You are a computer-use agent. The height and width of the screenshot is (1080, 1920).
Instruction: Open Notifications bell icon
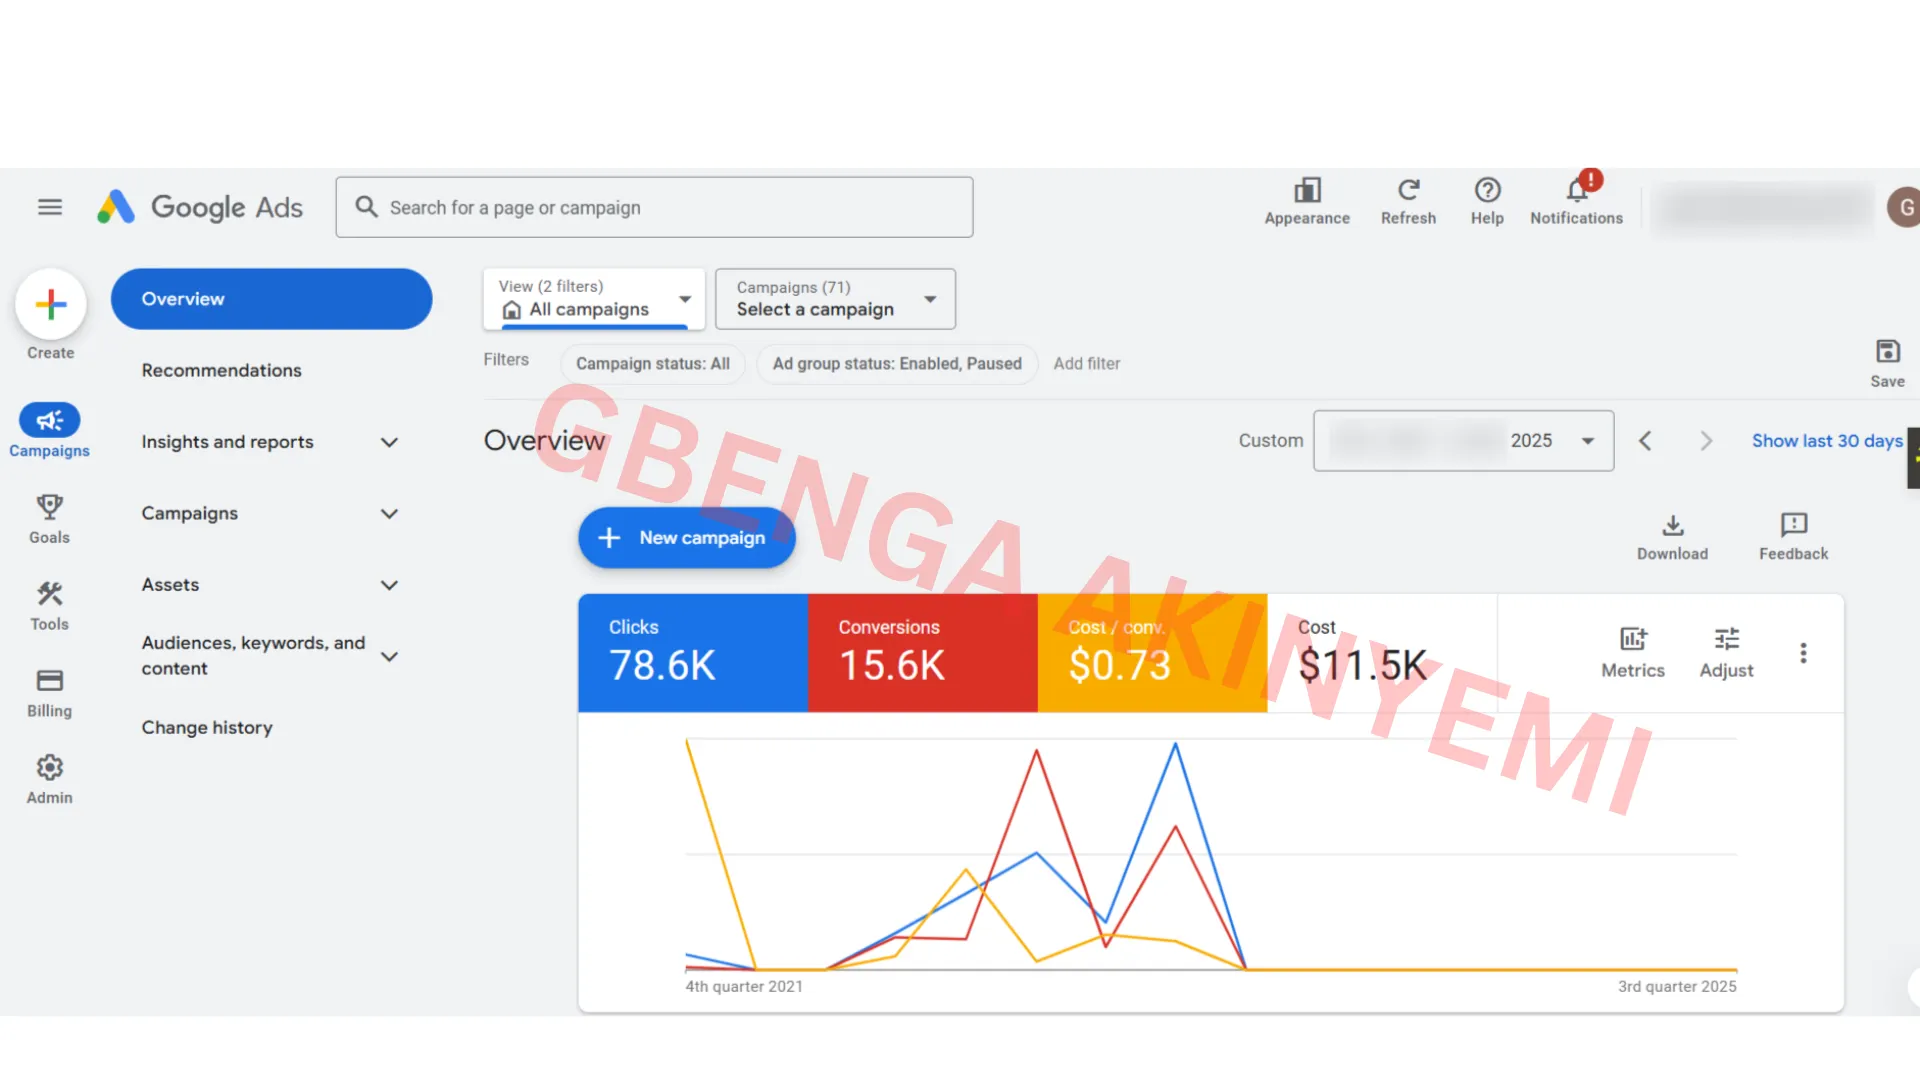point(1576,190)
